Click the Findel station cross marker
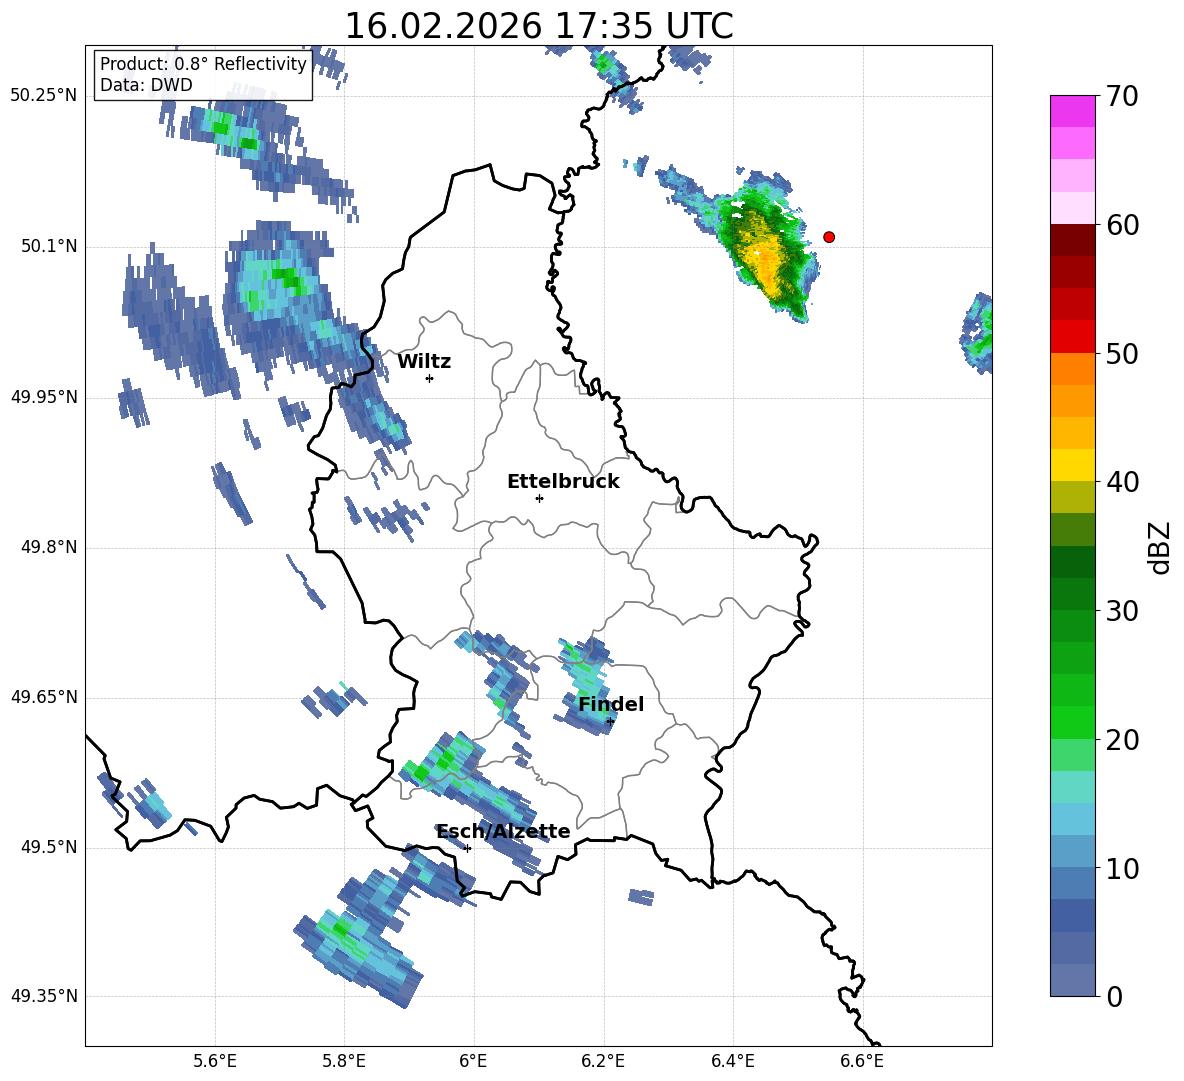The width and height of the screenshot is (1184, 1081). [610, 722]
